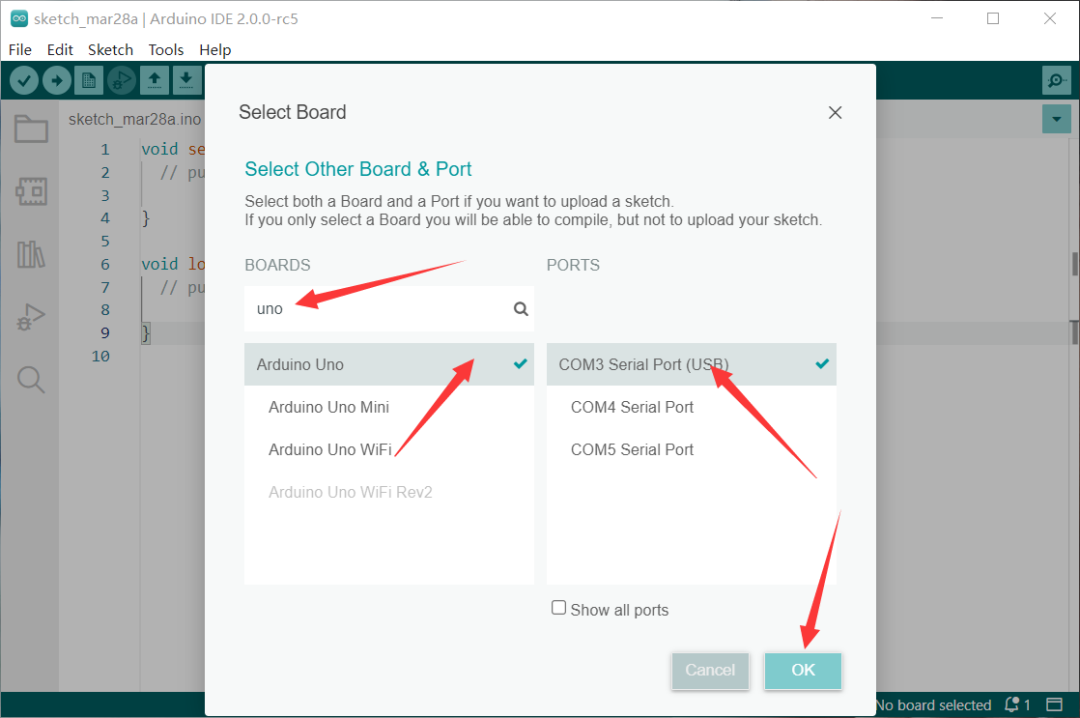Click line number 10 in editor gutter
Viewport: 1080px width, 718px height.
tap(101, 356)
